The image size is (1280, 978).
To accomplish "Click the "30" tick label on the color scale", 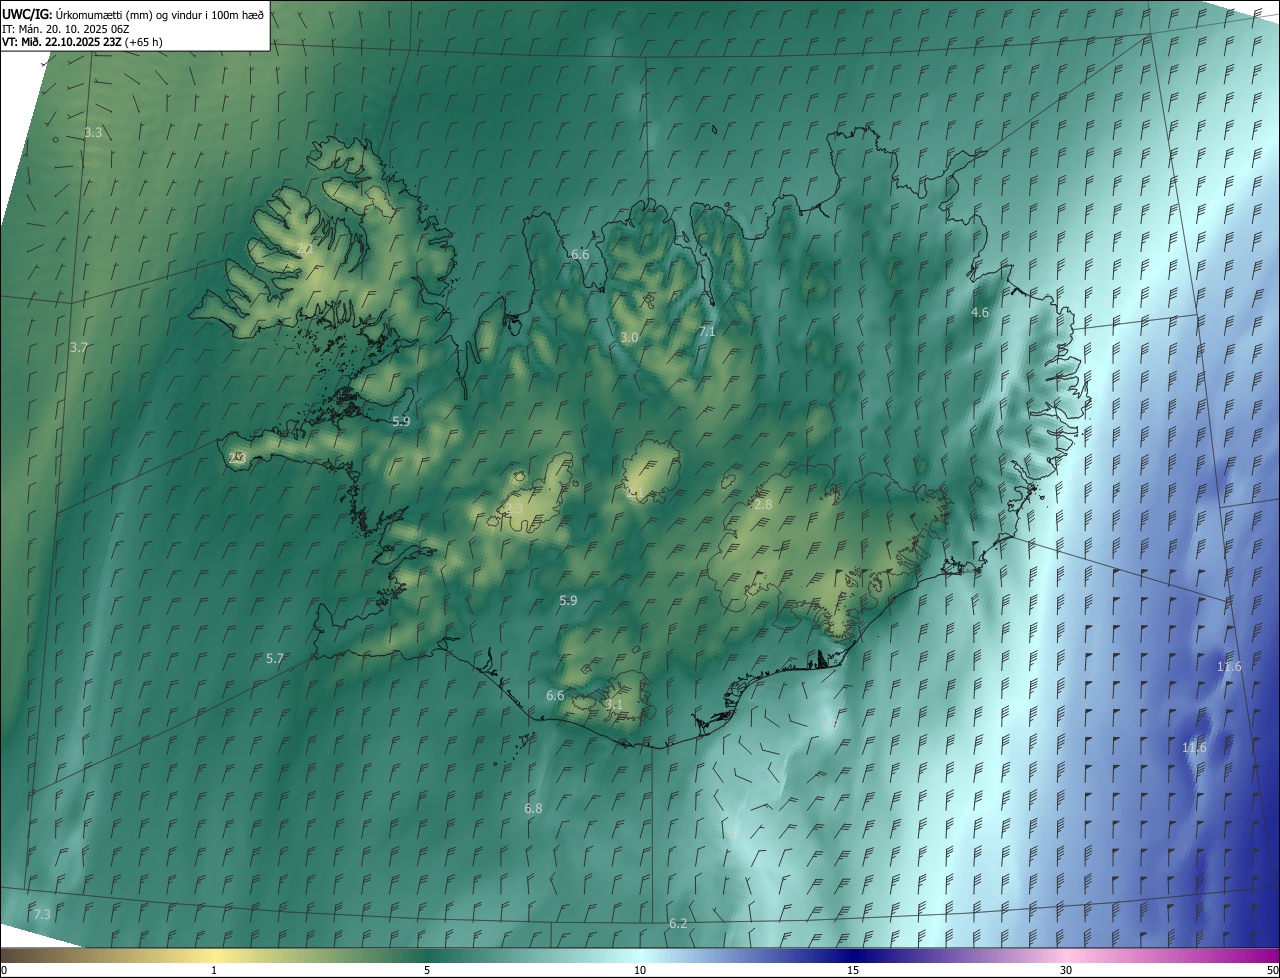I will click(x=1066, y=971).
